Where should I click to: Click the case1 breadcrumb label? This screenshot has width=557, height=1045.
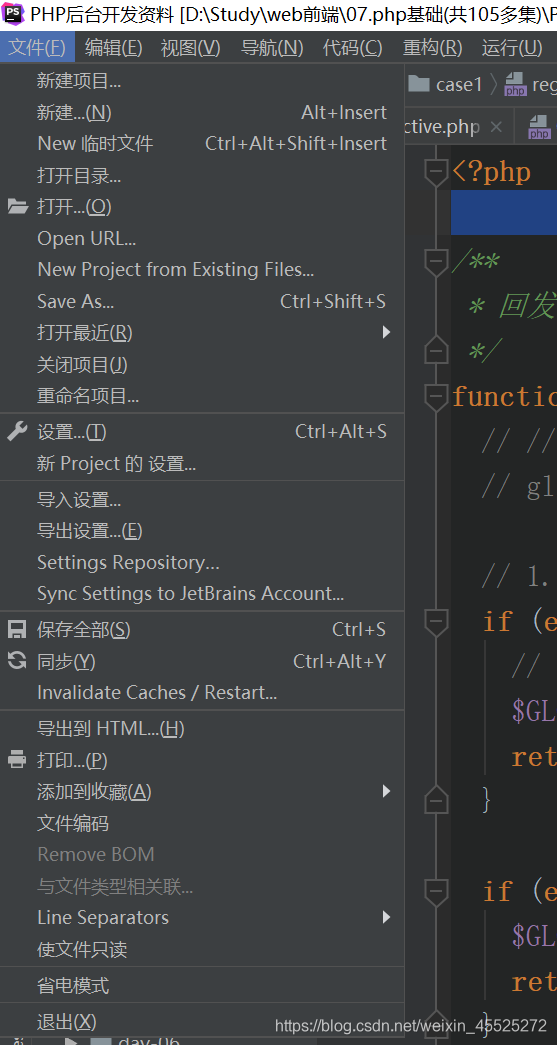tap(459, 84)
